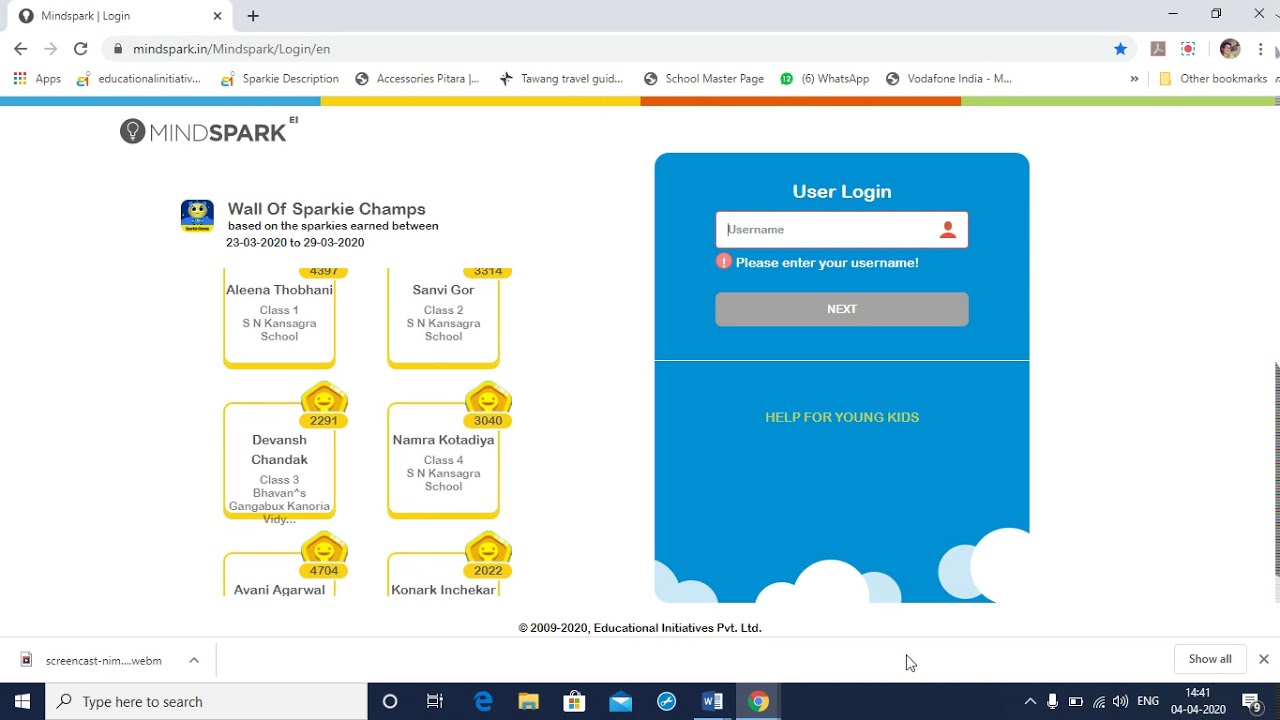Reload the Mindspark page
The image size is (1280, 720).
click(81, 49)
